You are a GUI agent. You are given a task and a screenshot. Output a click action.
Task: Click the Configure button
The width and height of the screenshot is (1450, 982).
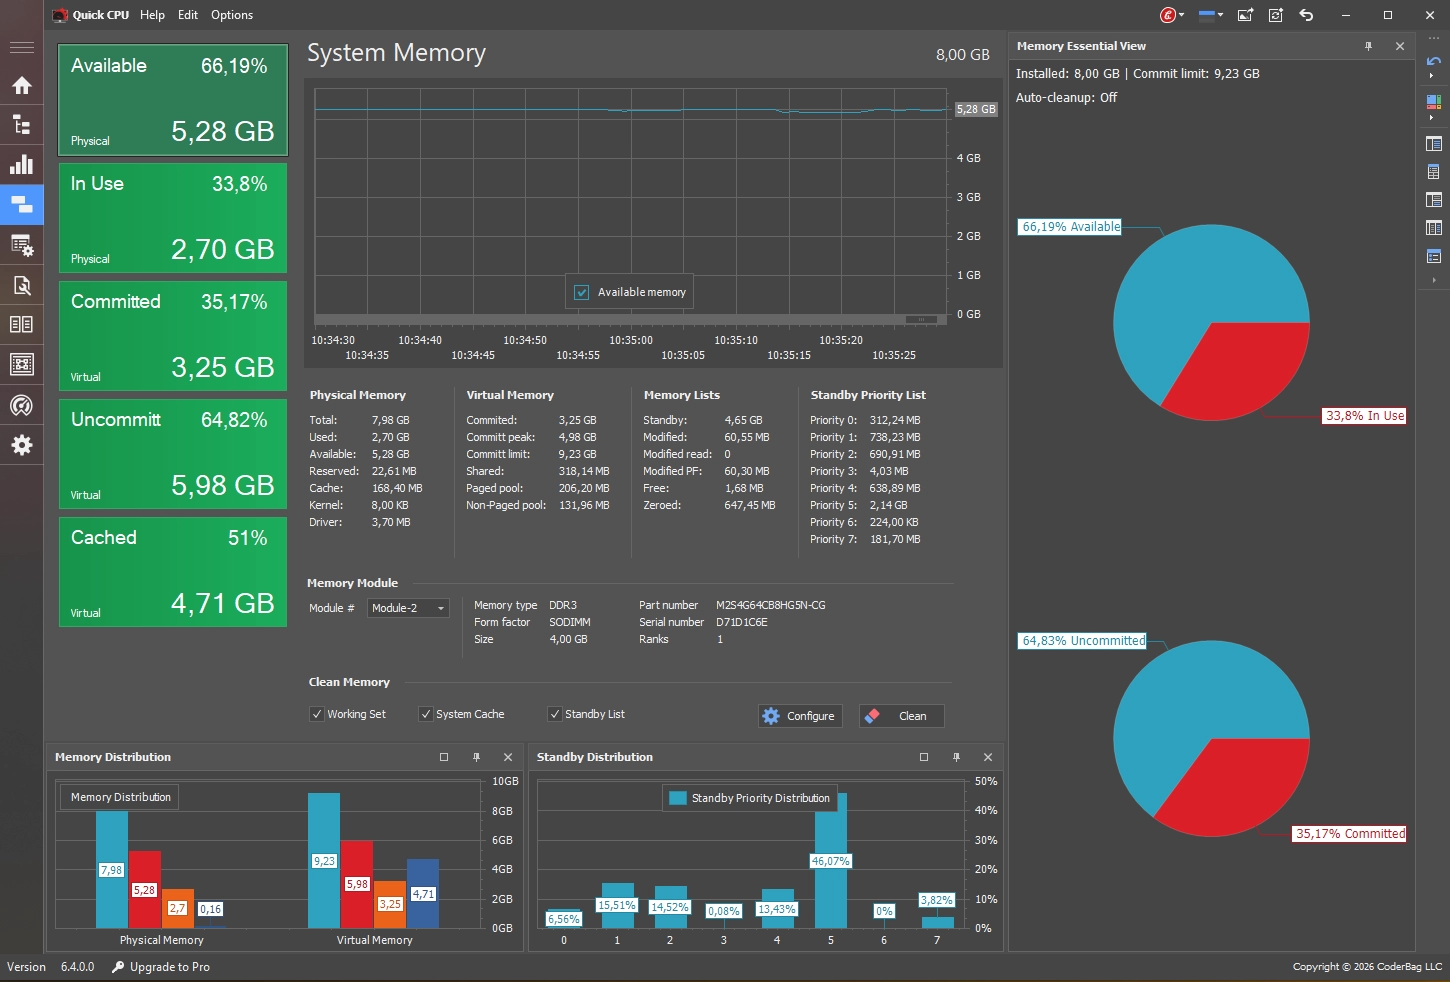(800, 716)
